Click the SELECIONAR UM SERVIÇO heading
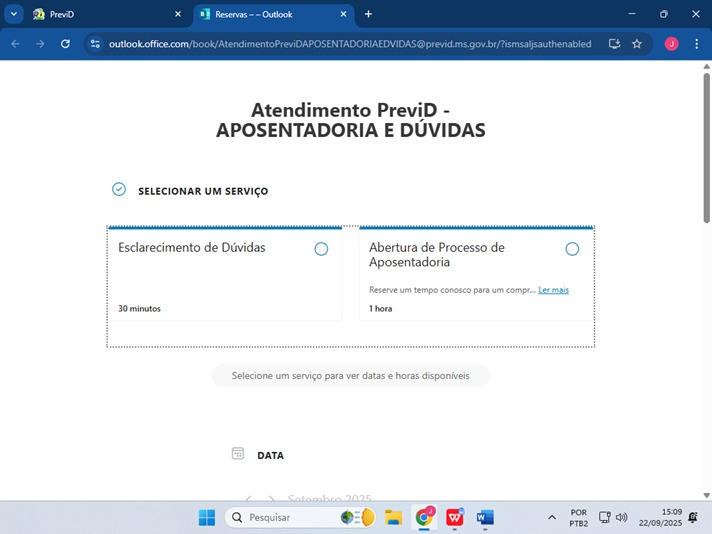The image size is (712, 534). 203,191
